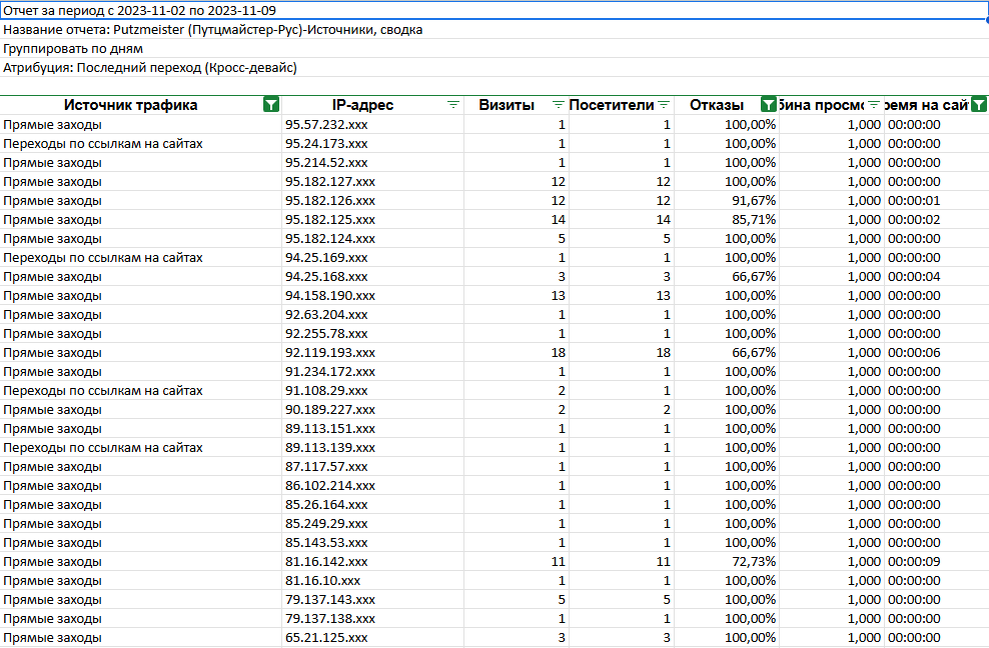The image size is (989, 648).
Task: Select the Источник трафика header cell
Action: pyautogui.click(x=141, y=105)
